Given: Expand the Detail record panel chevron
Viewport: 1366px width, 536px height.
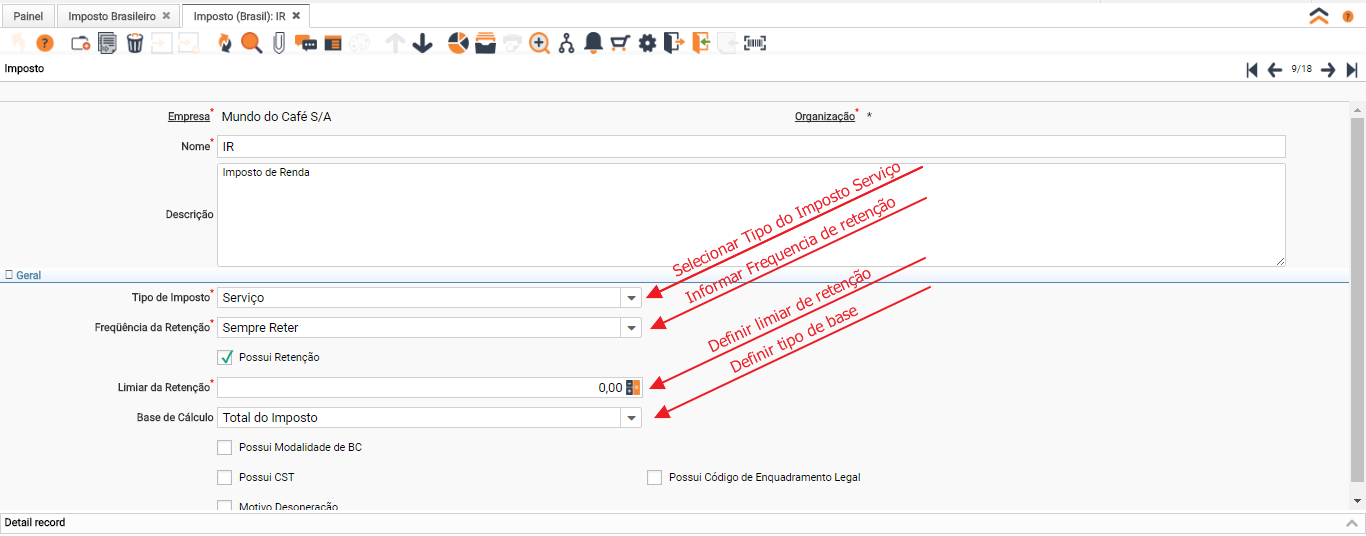Looking at the screenshot, I should (1351, 523).
